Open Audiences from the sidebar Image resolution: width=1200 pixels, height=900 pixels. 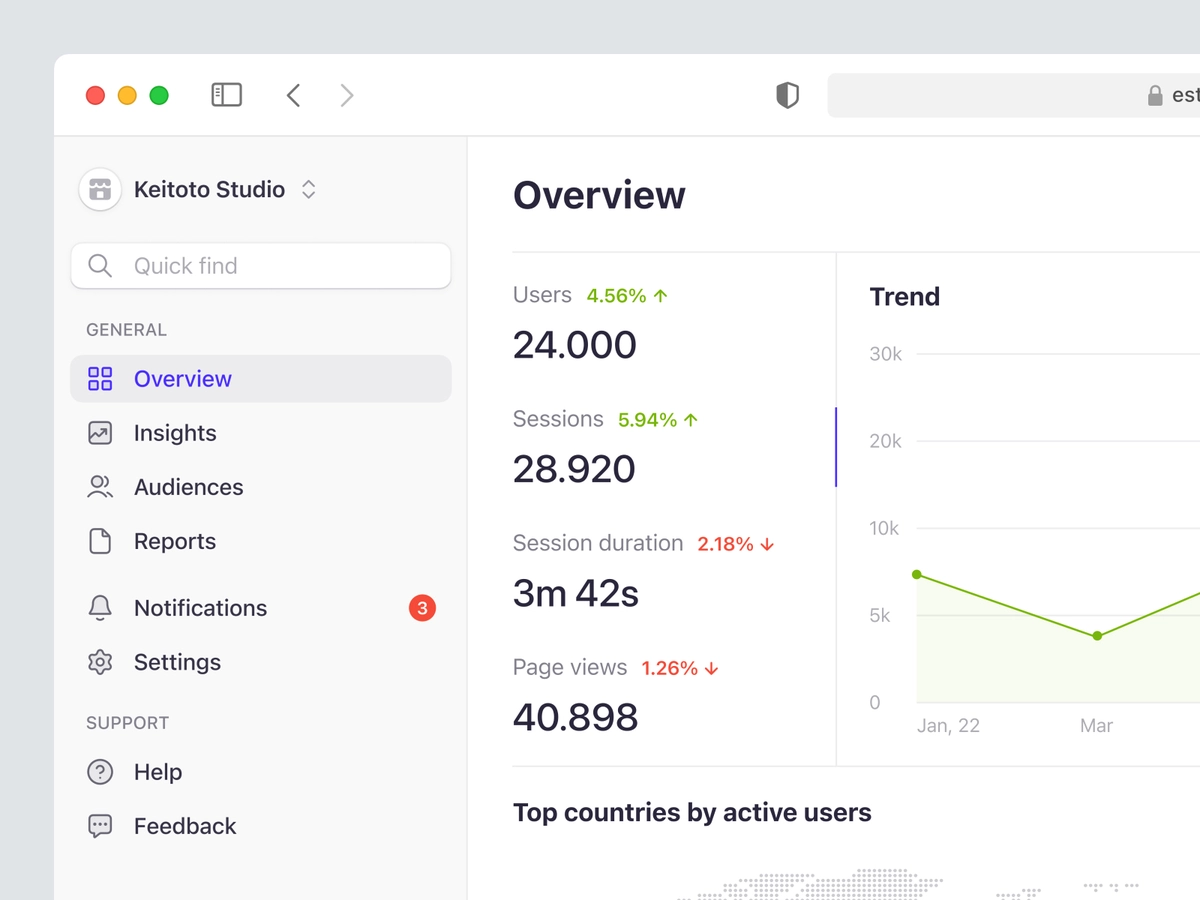tap(188, 487)
